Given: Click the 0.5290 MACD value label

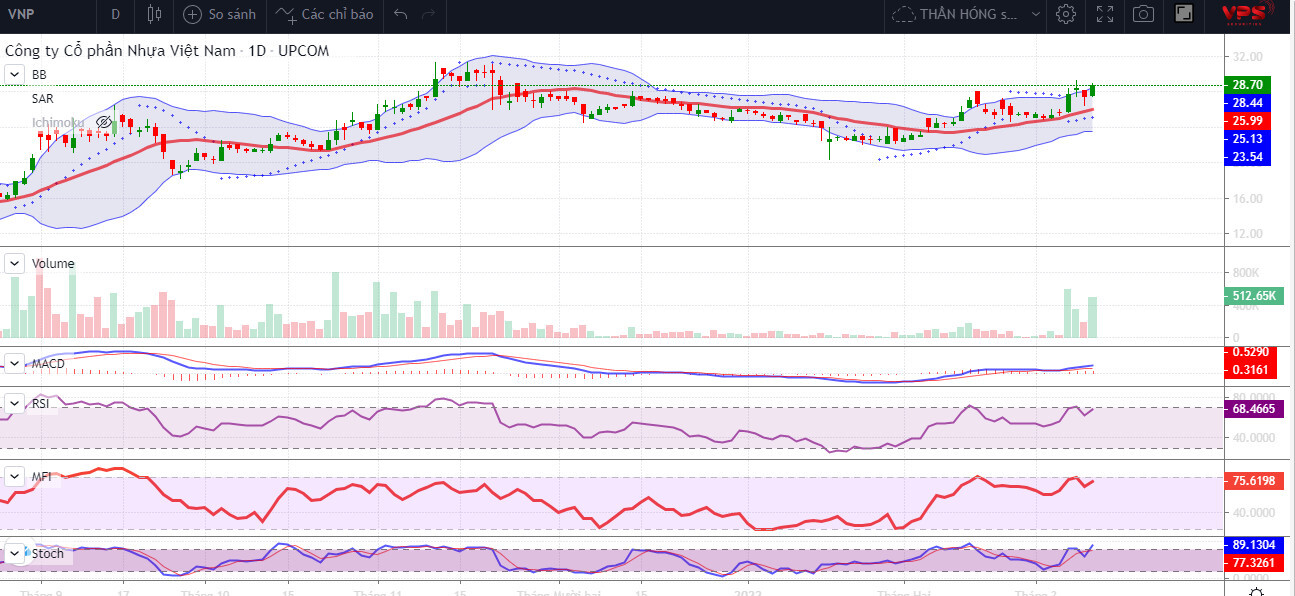Looking at the screenshot, I should [1251, 352].
